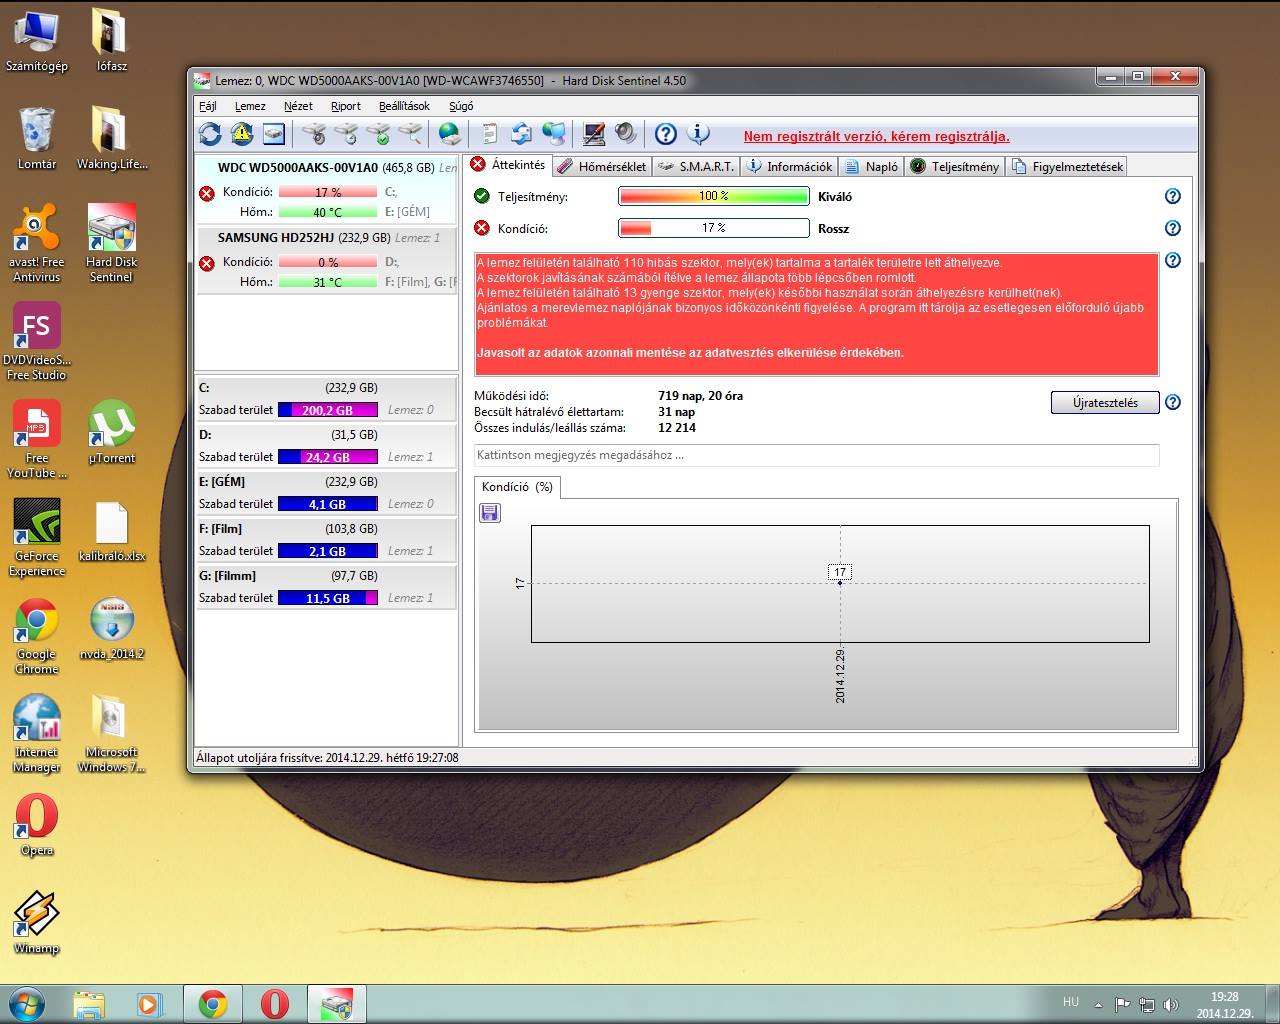Click the globe and monitor network icon
The width and height of the screenshot is (1280, 1024).
click(553, 134)
